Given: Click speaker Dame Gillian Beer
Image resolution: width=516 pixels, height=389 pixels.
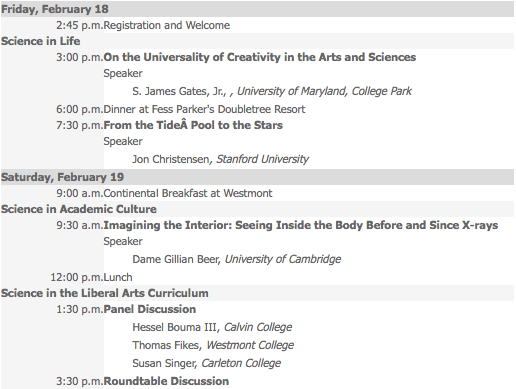Looking at the screenshot, I should click(176, 259).
